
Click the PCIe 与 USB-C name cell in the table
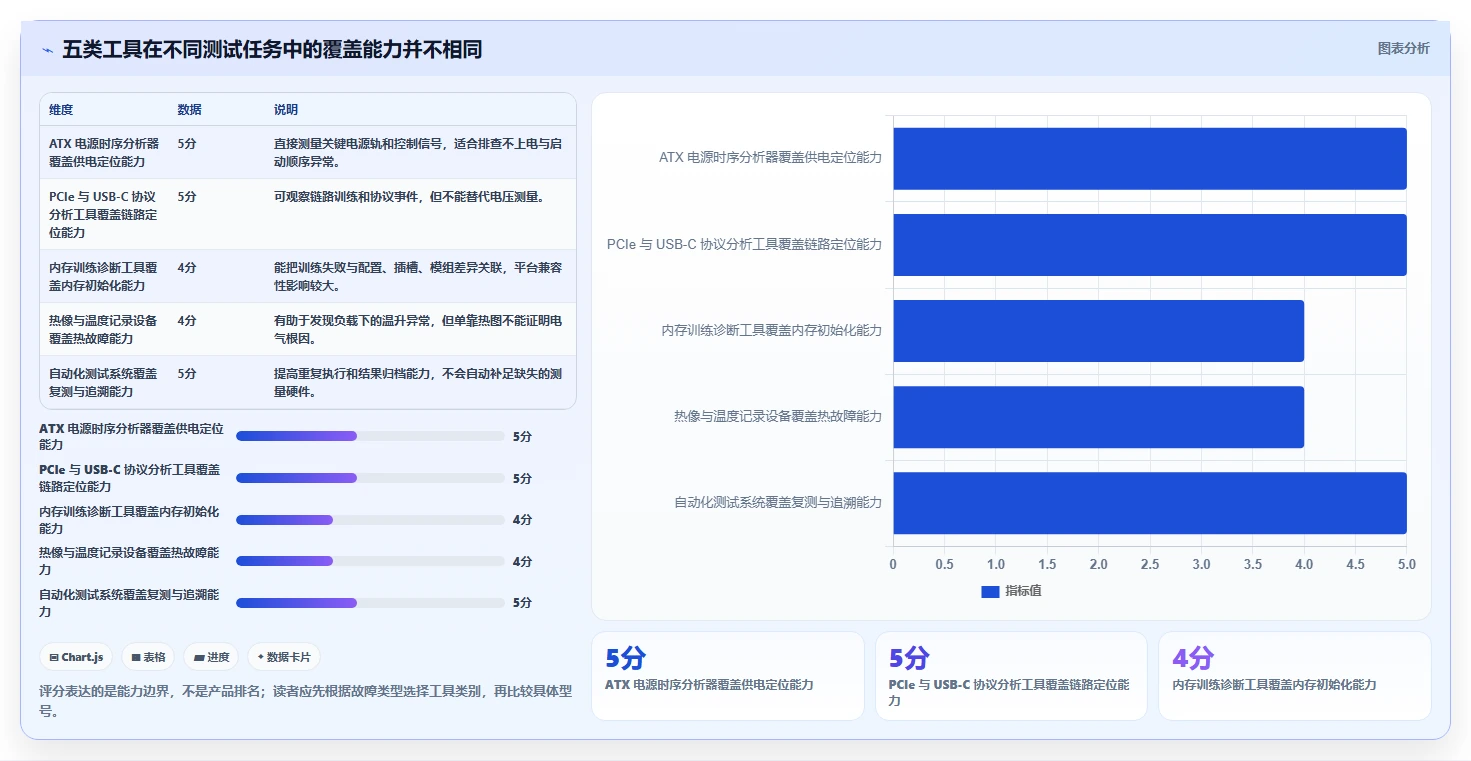click(x=104, y=214)
